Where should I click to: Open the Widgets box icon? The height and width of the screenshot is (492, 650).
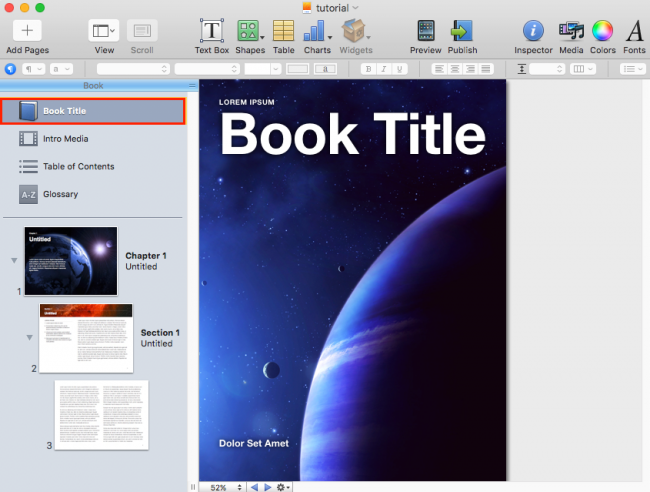[355, 31]
